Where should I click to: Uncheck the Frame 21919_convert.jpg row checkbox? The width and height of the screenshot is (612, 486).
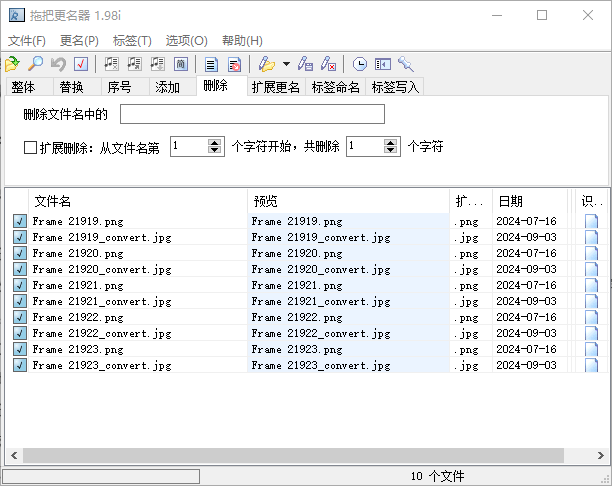tap(20, 237)
